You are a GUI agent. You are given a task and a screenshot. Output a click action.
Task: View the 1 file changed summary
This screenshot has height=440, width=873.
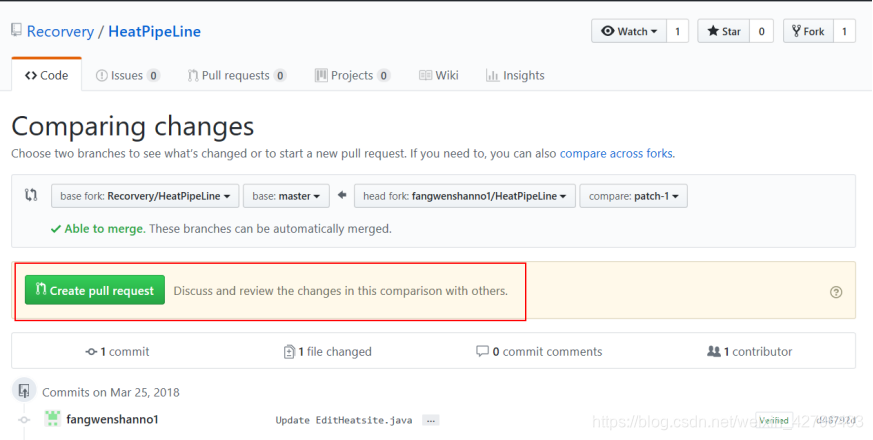pos(327,351)
